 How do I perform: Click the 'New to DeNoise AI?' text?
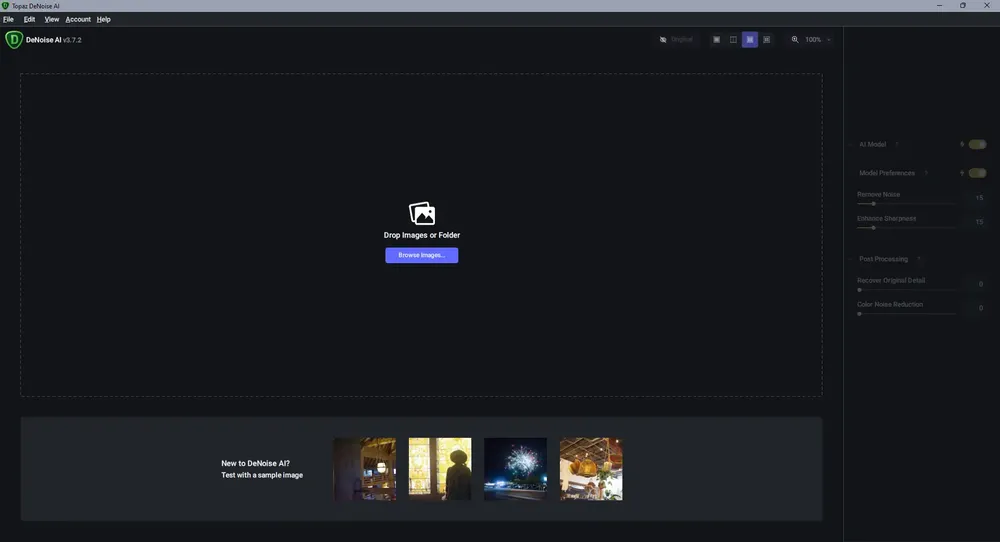click(255, 464)
